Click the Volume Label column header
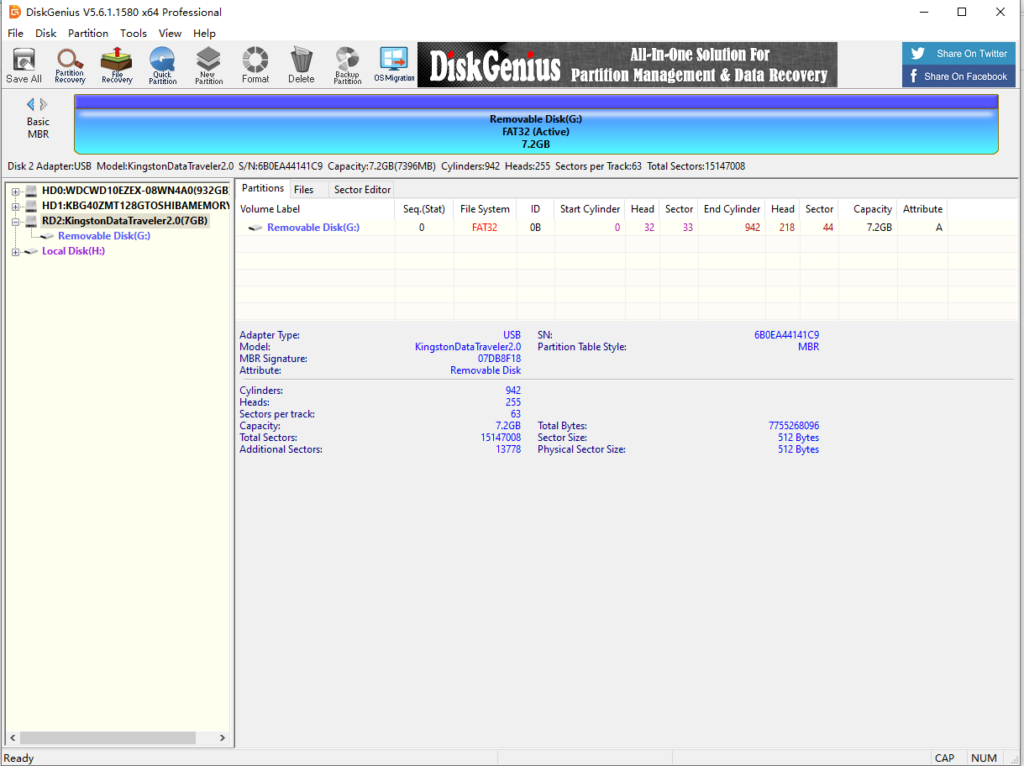The image size is (1024, 766). tap(315, 209)
